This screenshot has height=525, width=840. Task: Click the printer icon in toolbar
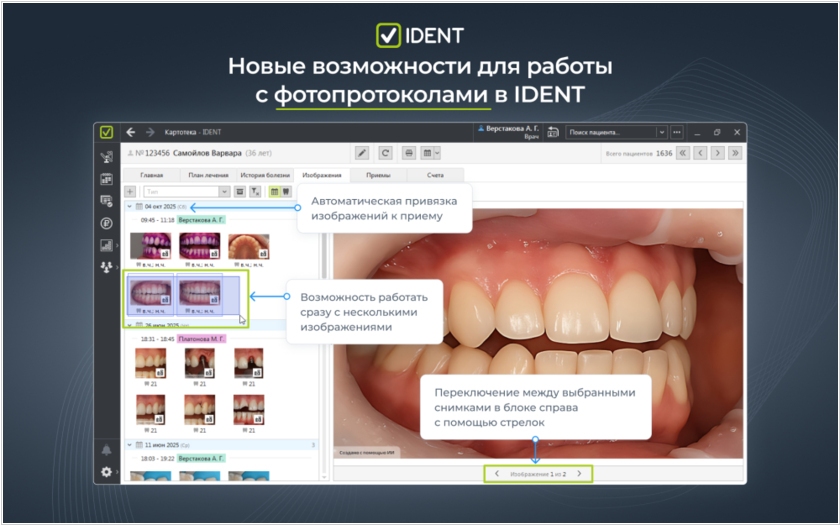[408, 153]
